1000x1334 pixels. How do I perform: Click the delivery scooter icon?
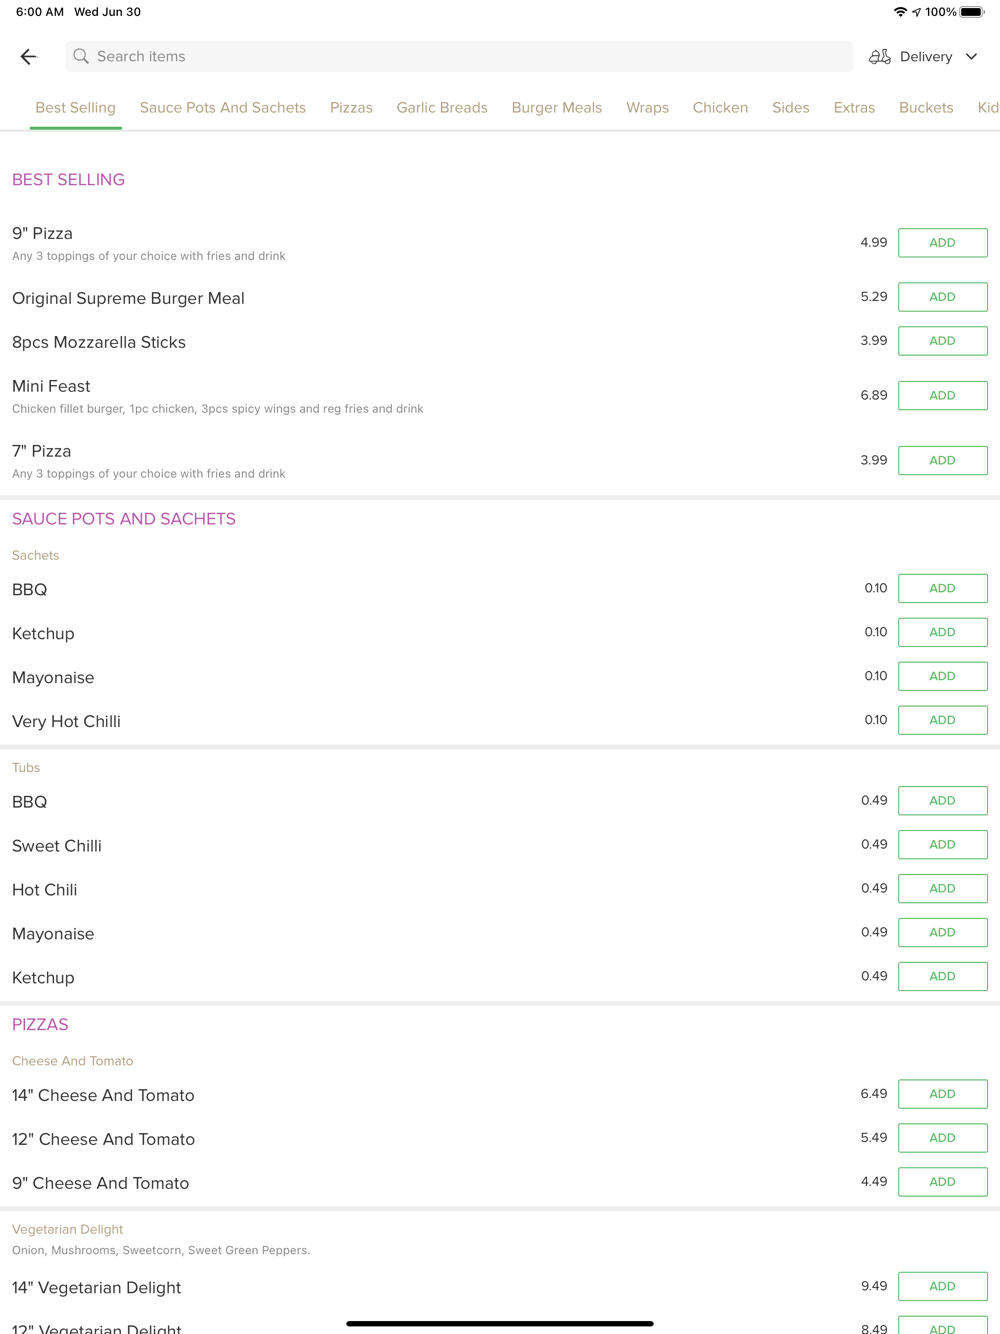pyautogui.click(x=880, y=57)
